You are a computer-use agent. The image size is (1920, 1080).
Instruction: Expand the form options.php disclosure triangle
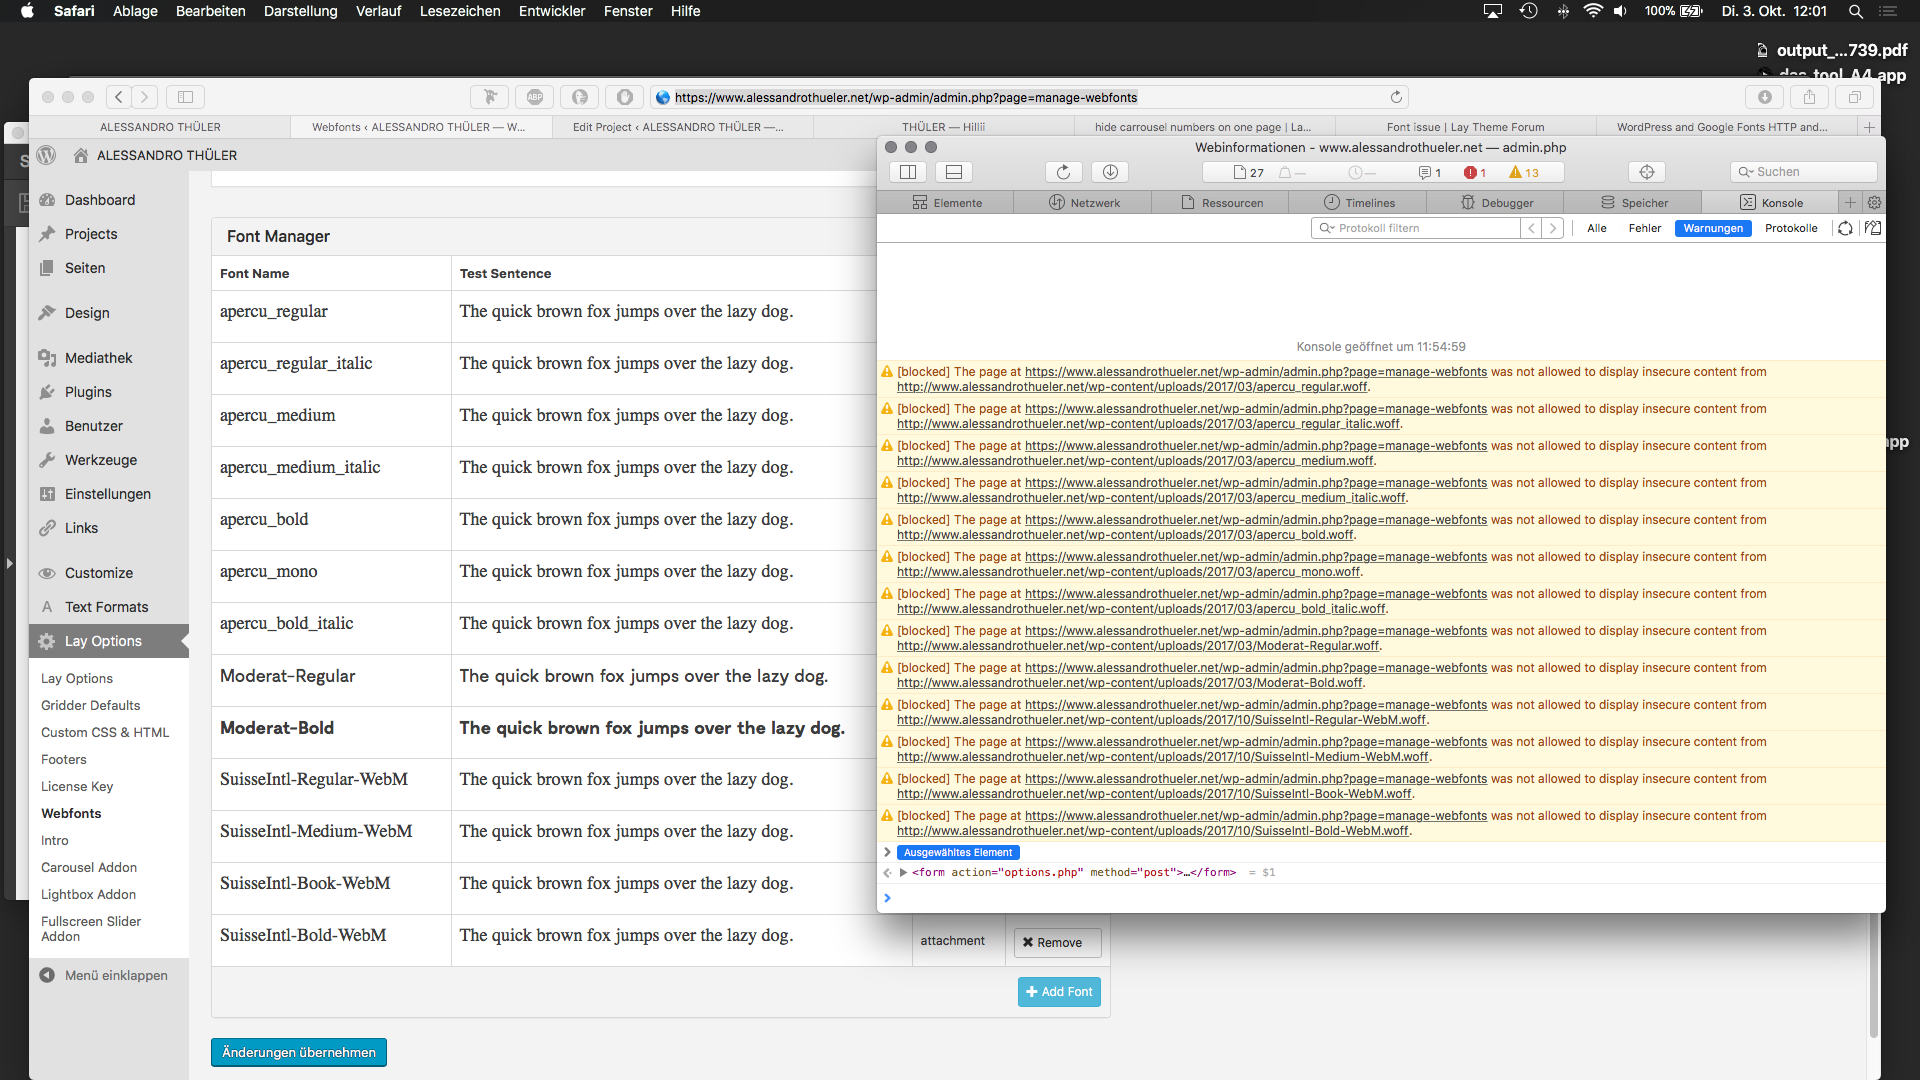[903, 872]
